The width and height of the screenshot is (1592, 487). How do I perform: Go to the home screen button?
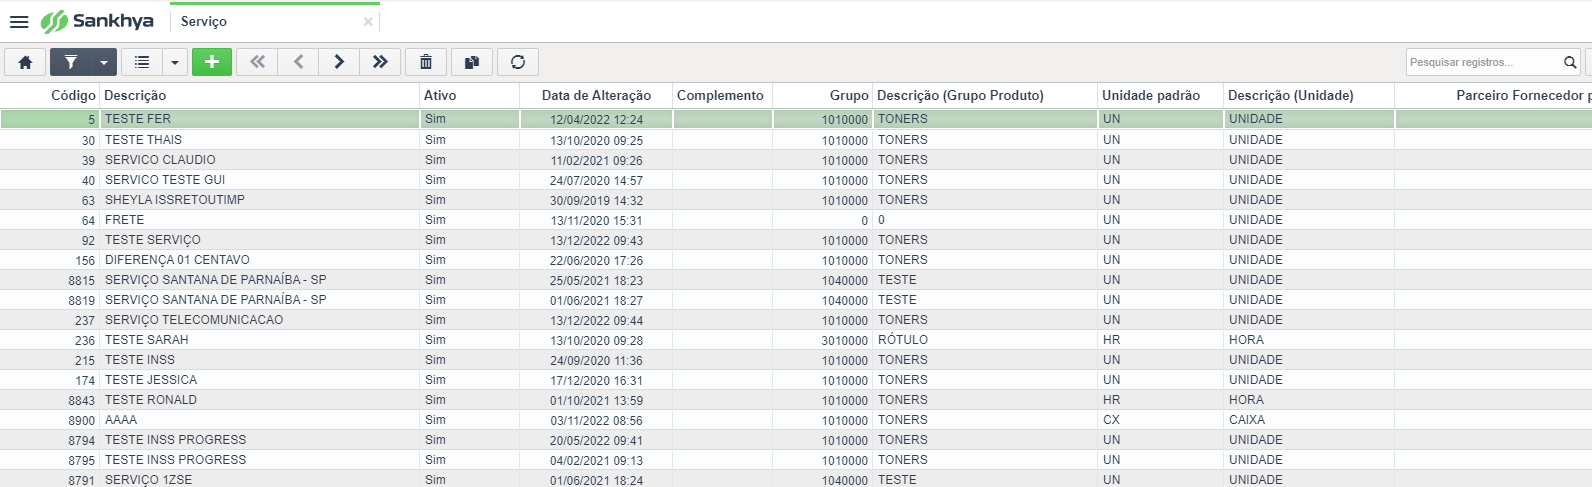click(25, 62)
